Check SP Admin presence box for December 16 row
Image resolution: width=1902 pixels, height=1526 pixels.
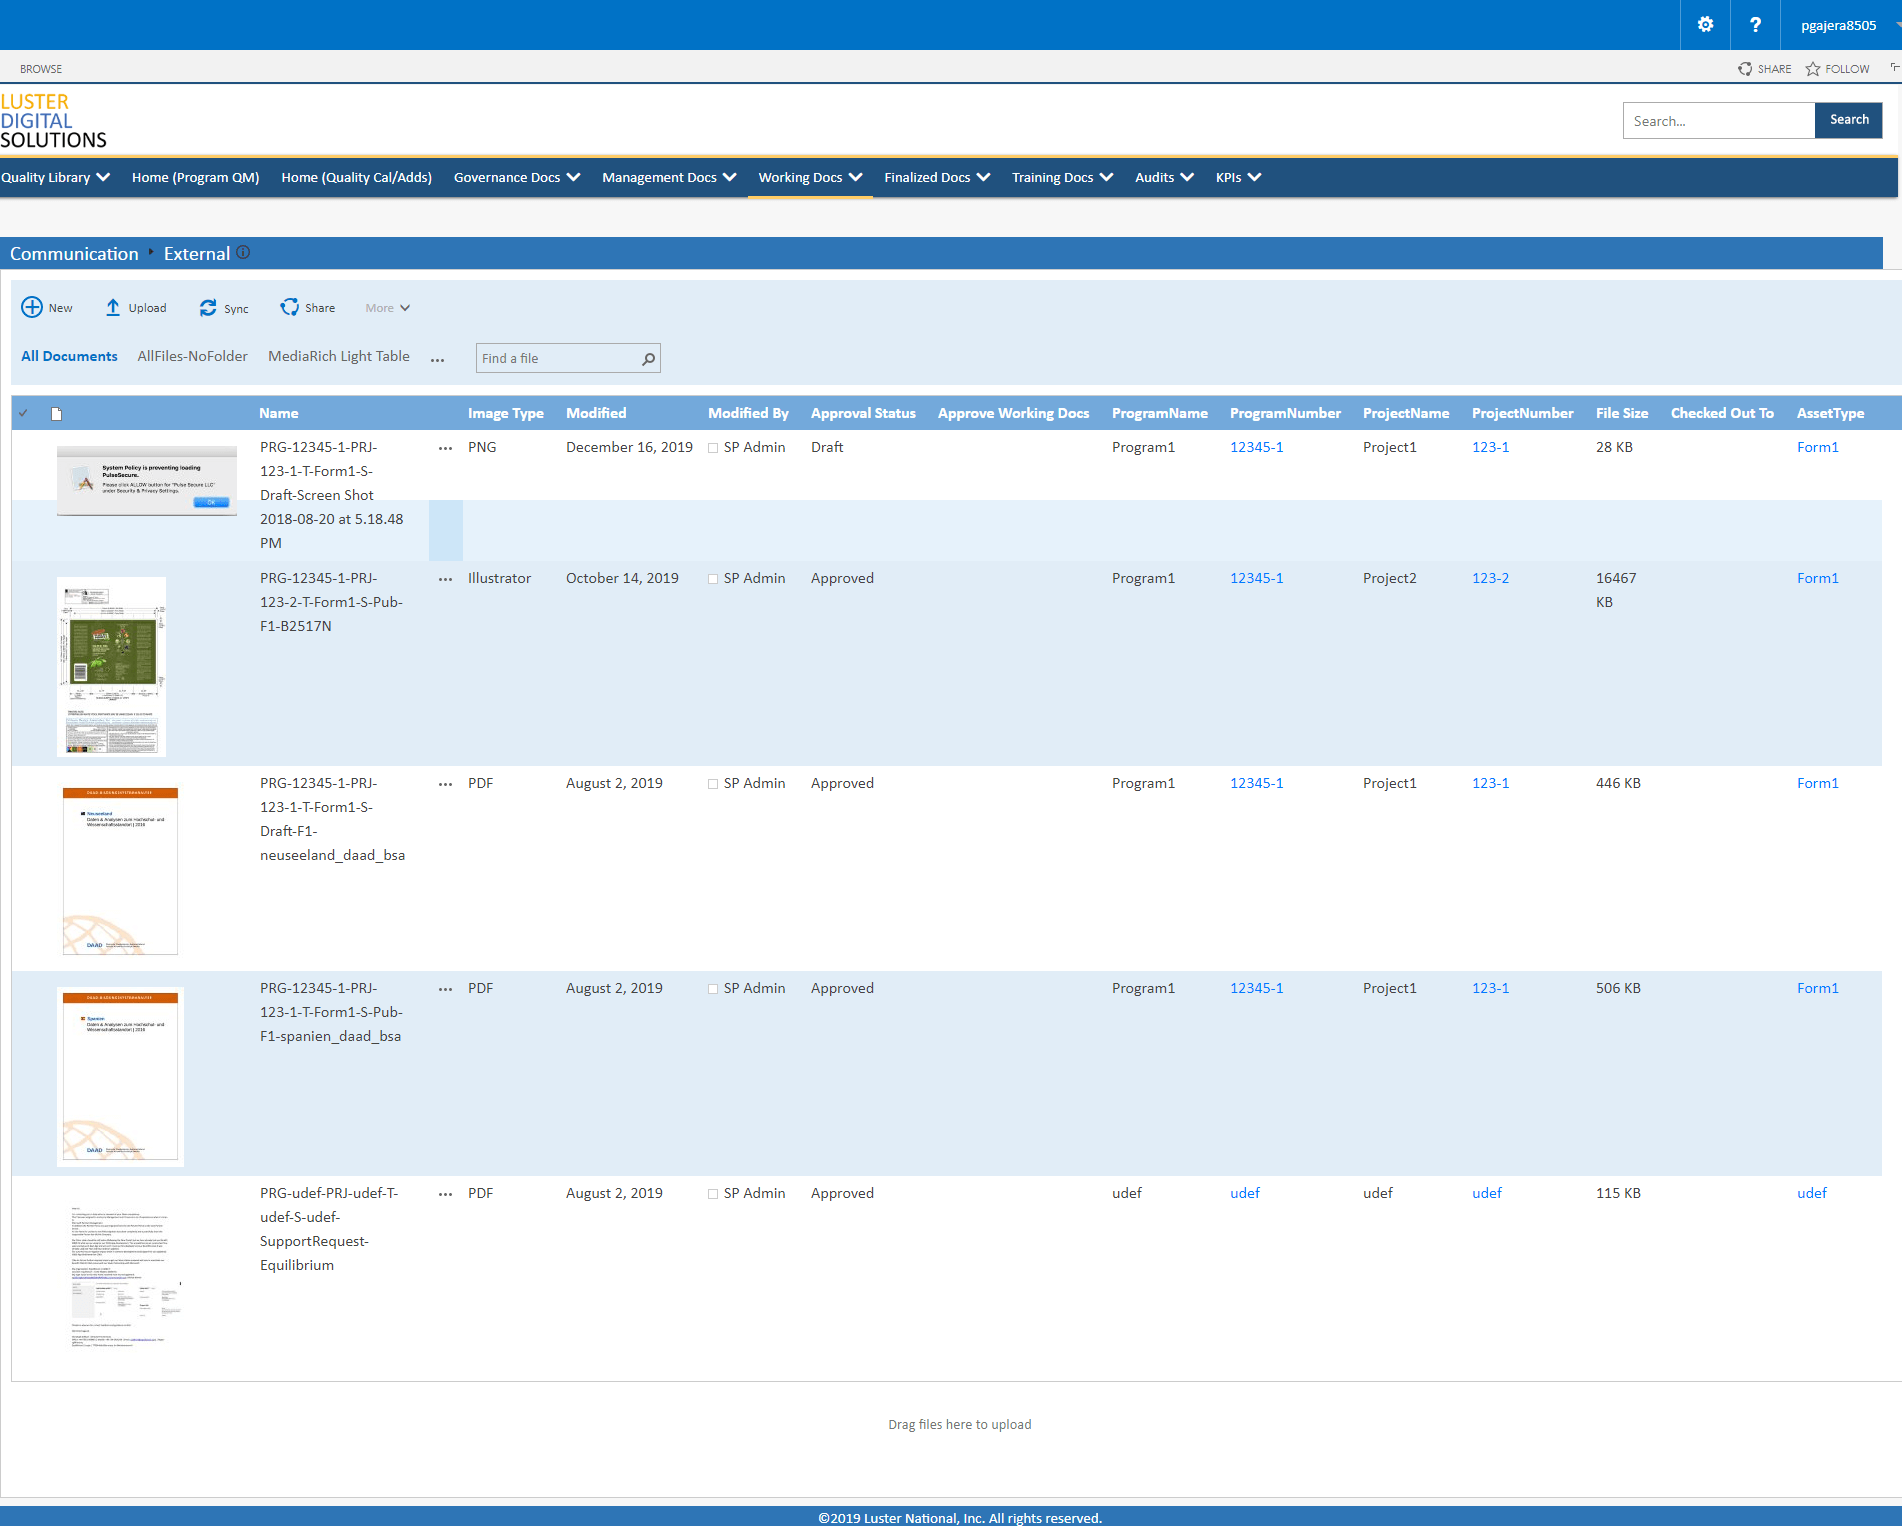pos(713,448)
